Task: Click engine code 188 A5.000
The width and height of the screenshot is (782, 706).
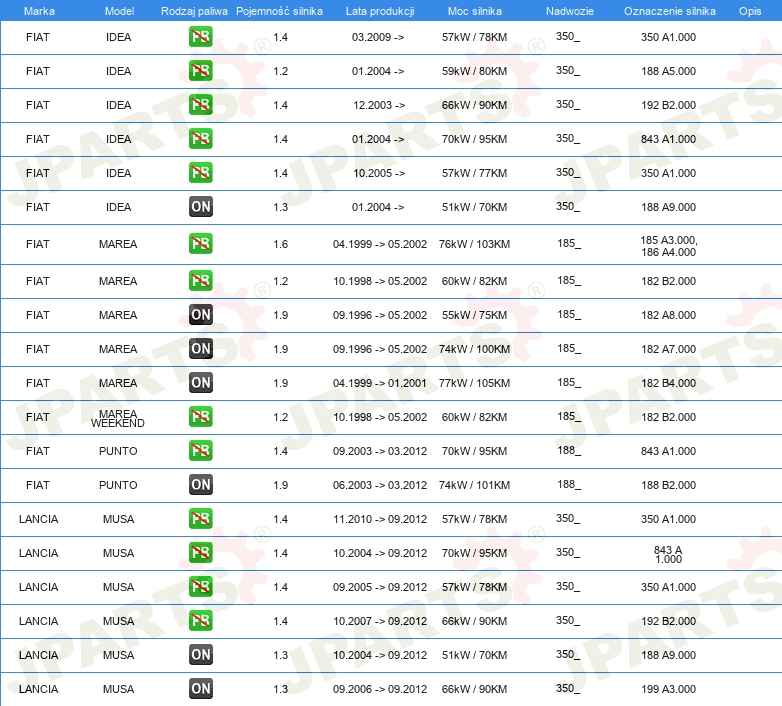Action: tap(668, 71)
